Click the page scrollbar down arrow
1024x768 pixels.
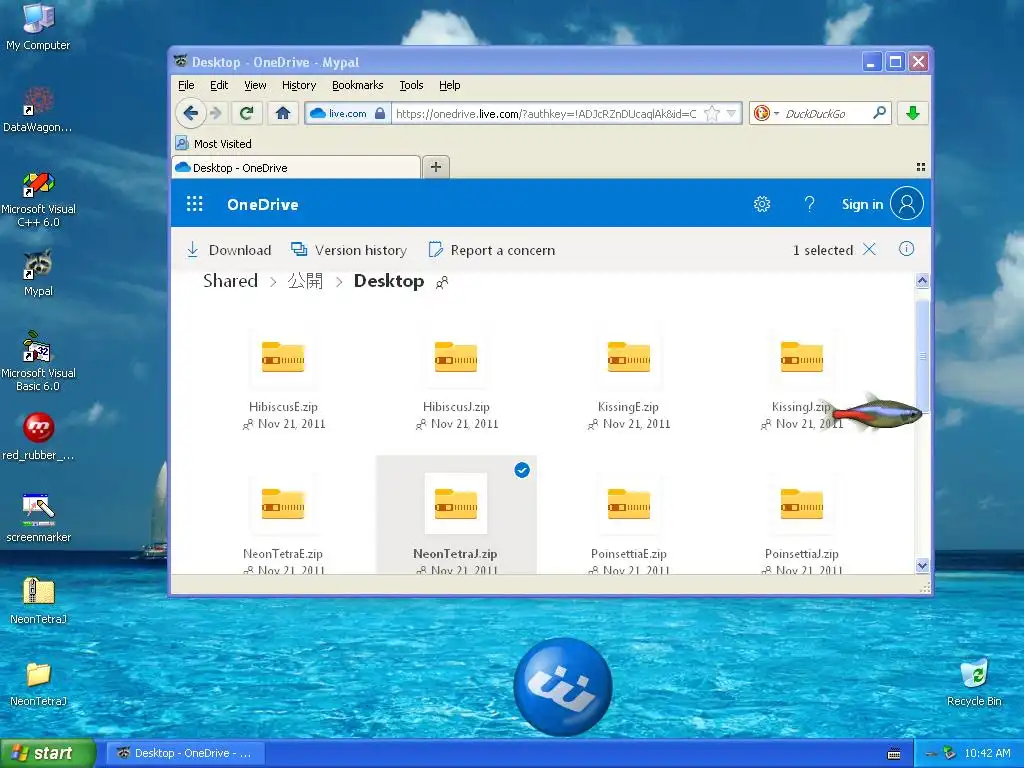tap(922, 566)
